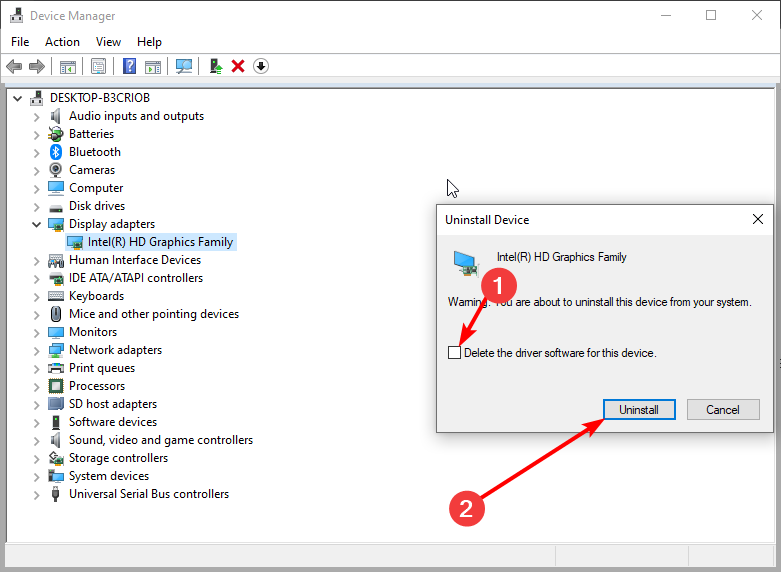Click the Forward arrow toolbar icon
This screenshot has height=572, width=781.
[37, 66]
